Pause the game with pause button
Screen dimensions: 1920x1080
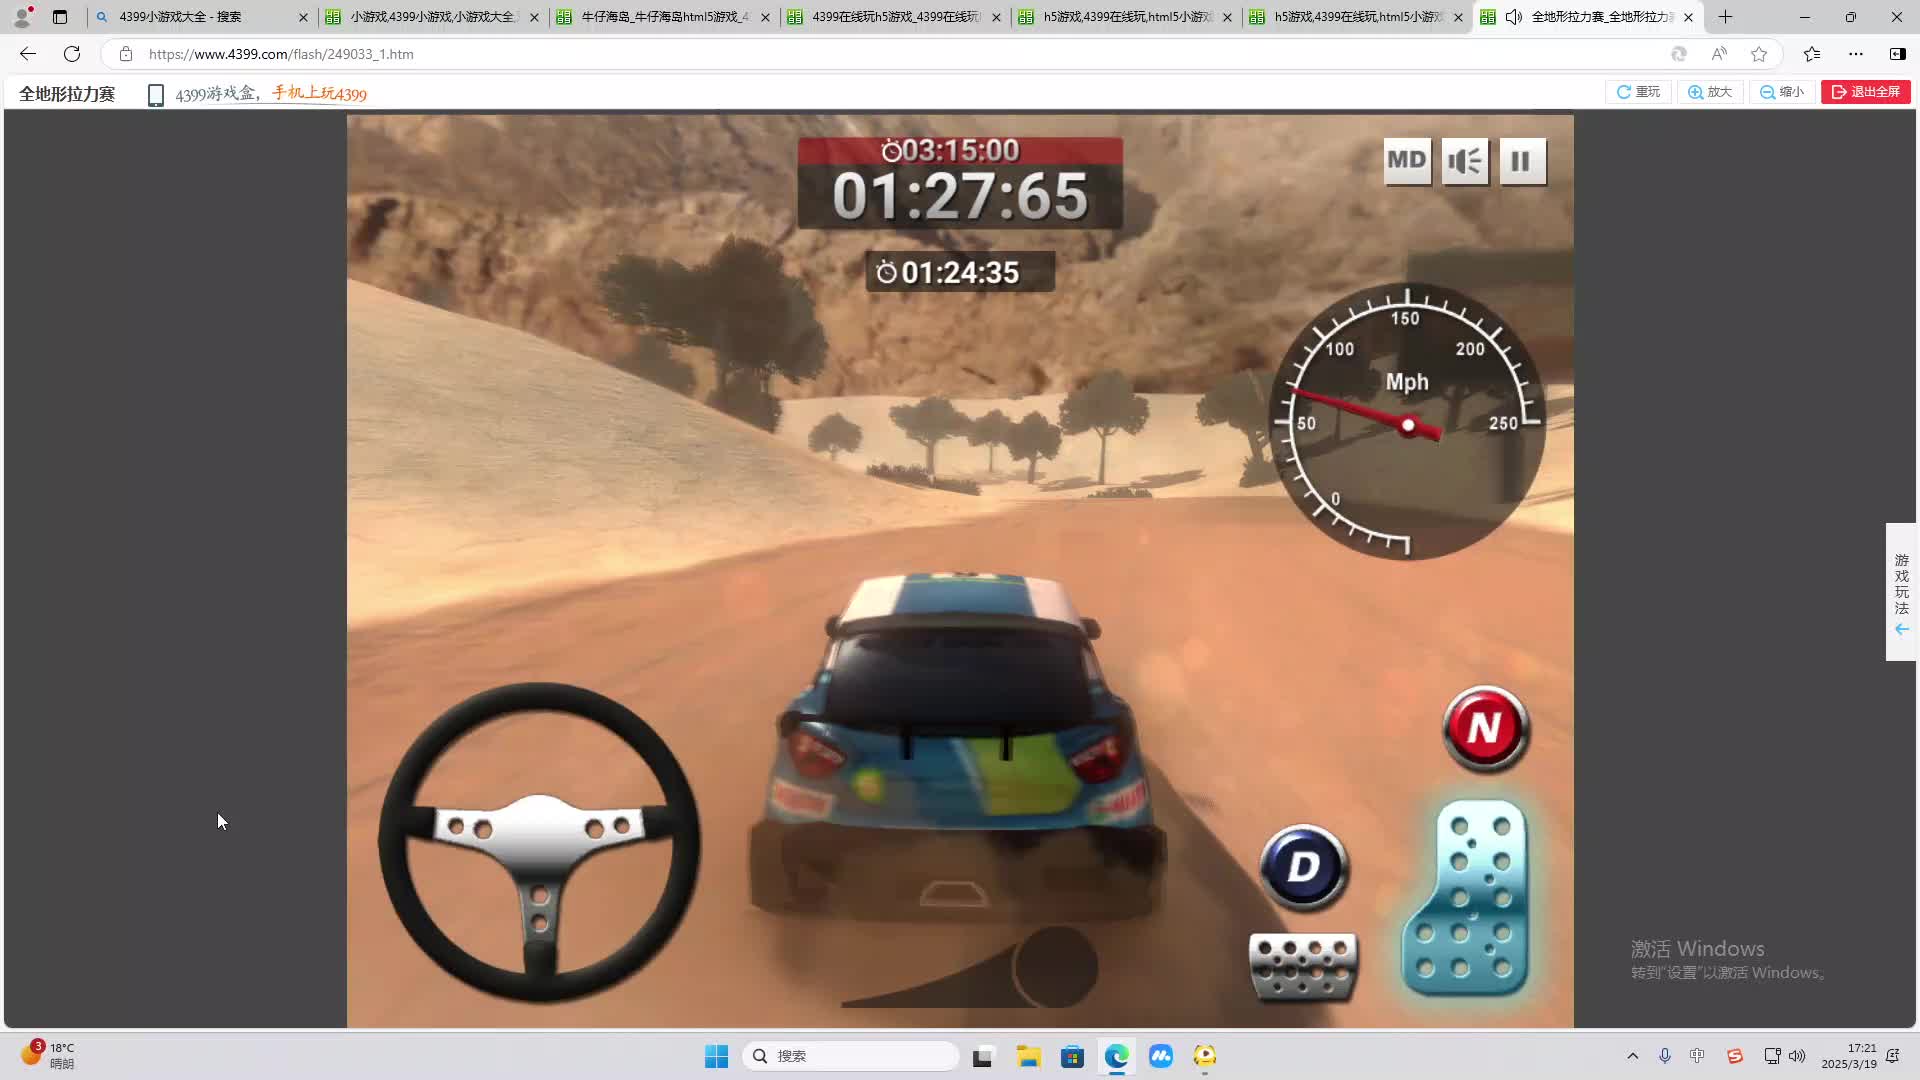[1521, 161]
